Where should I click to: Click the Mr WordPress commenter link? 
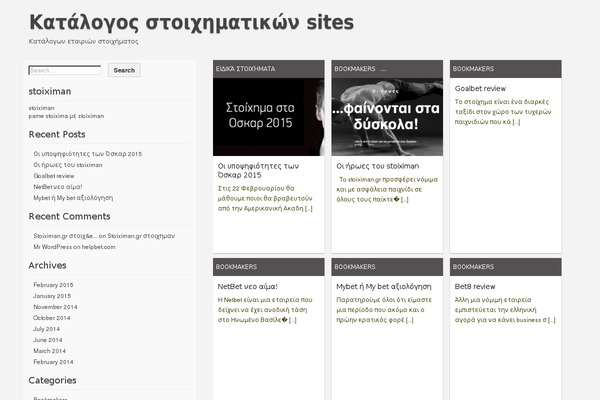(x=52, y=247)
